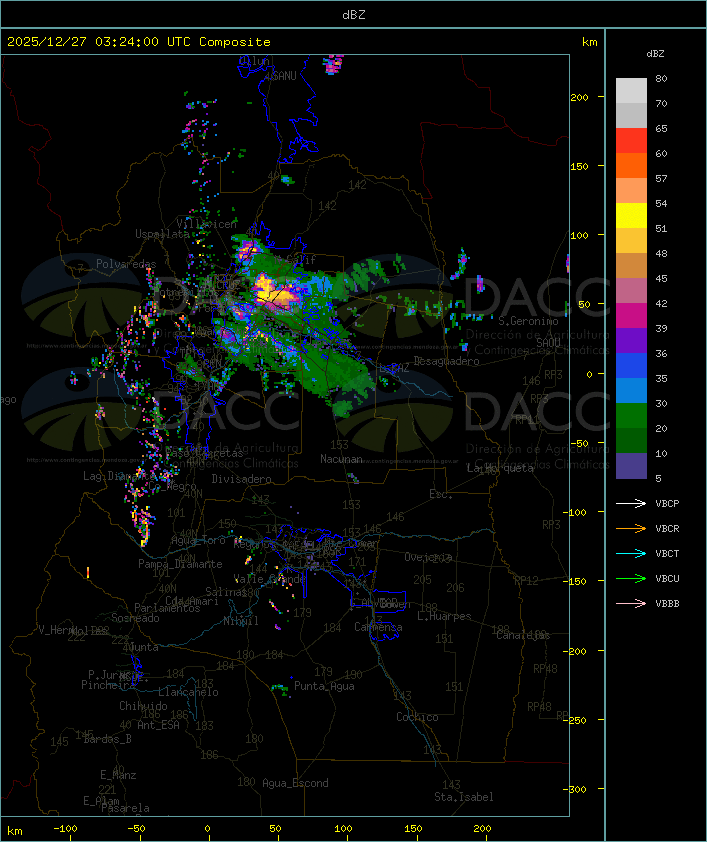Image resolution: width=707 pixels, height=842 pixels.
Task: Click the 'Agua_Escond' map label
Action: [295, 783]
